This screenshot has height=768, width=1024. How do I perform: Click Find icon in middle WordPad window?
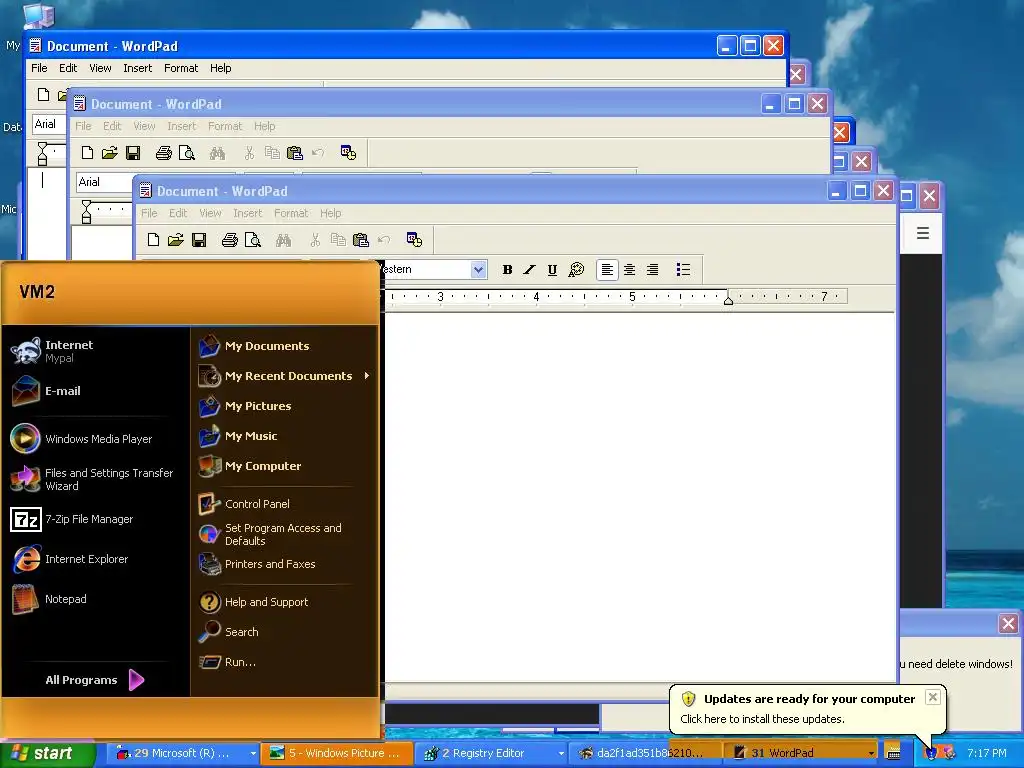pos(217,153)
